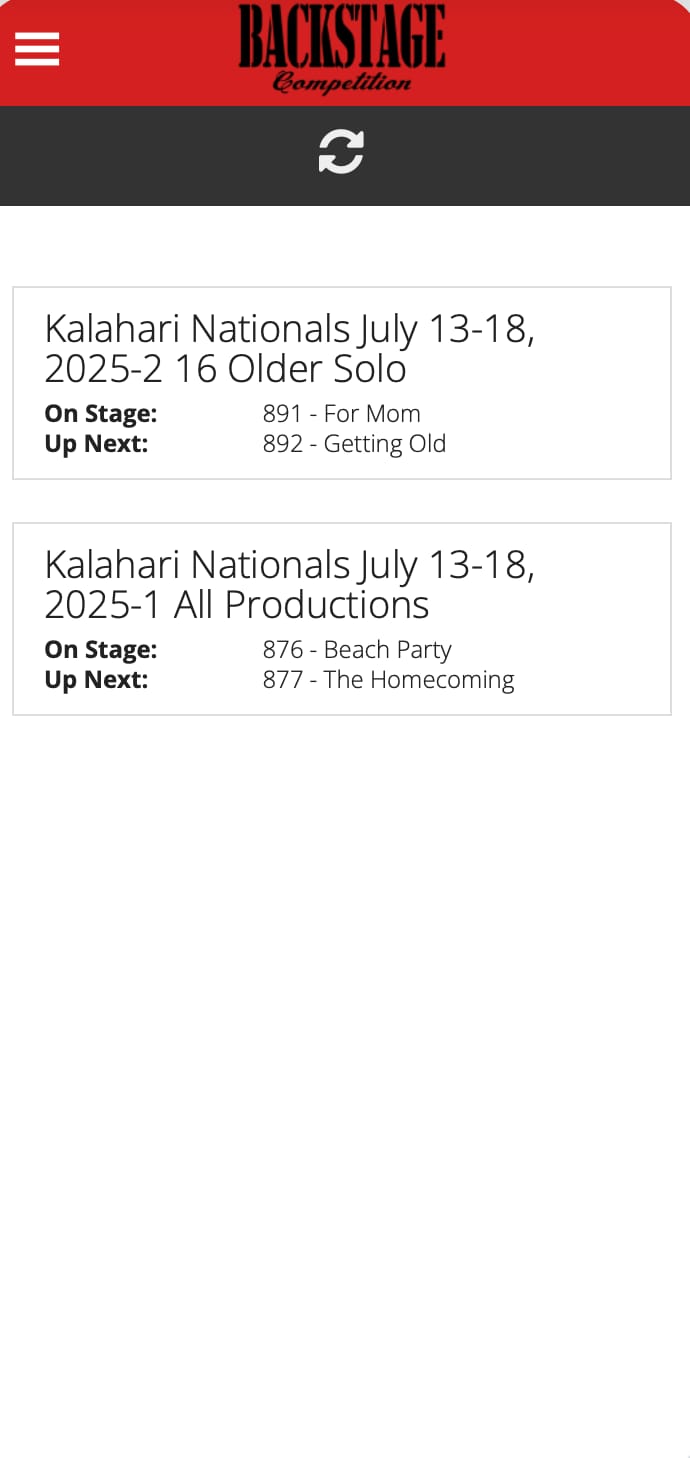690x1458 pixels.
Task: Click the cursive Competition logo text
Action: [x=341, y=82]
